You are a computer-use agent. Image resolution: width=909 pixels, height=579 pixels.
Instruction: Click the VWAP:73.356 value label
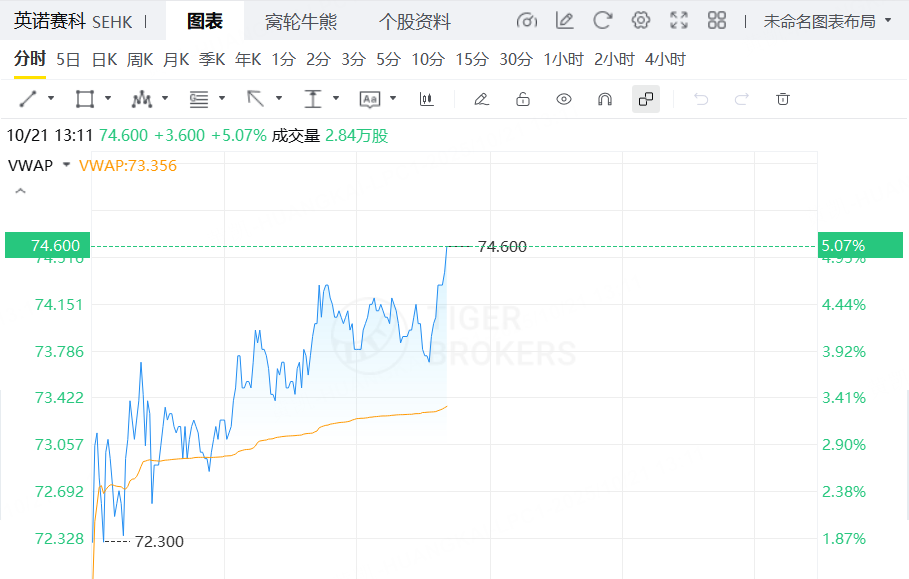coord(128,165)
